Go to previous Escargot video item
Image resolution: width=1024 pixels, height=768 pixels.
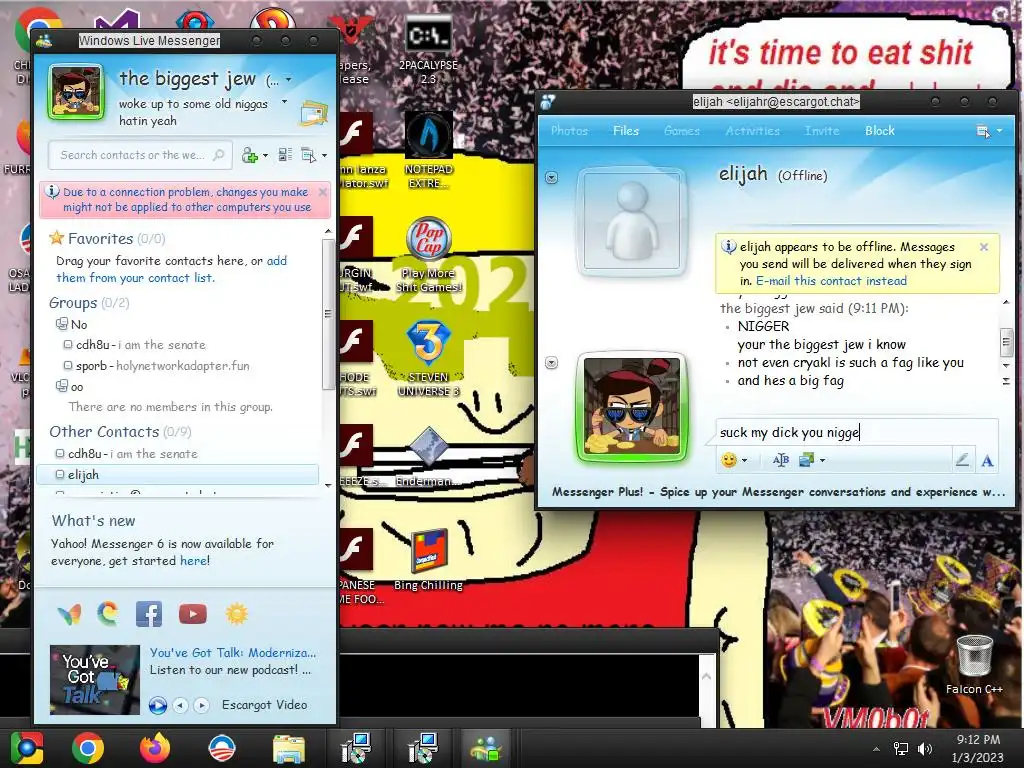tap(181, 705)
